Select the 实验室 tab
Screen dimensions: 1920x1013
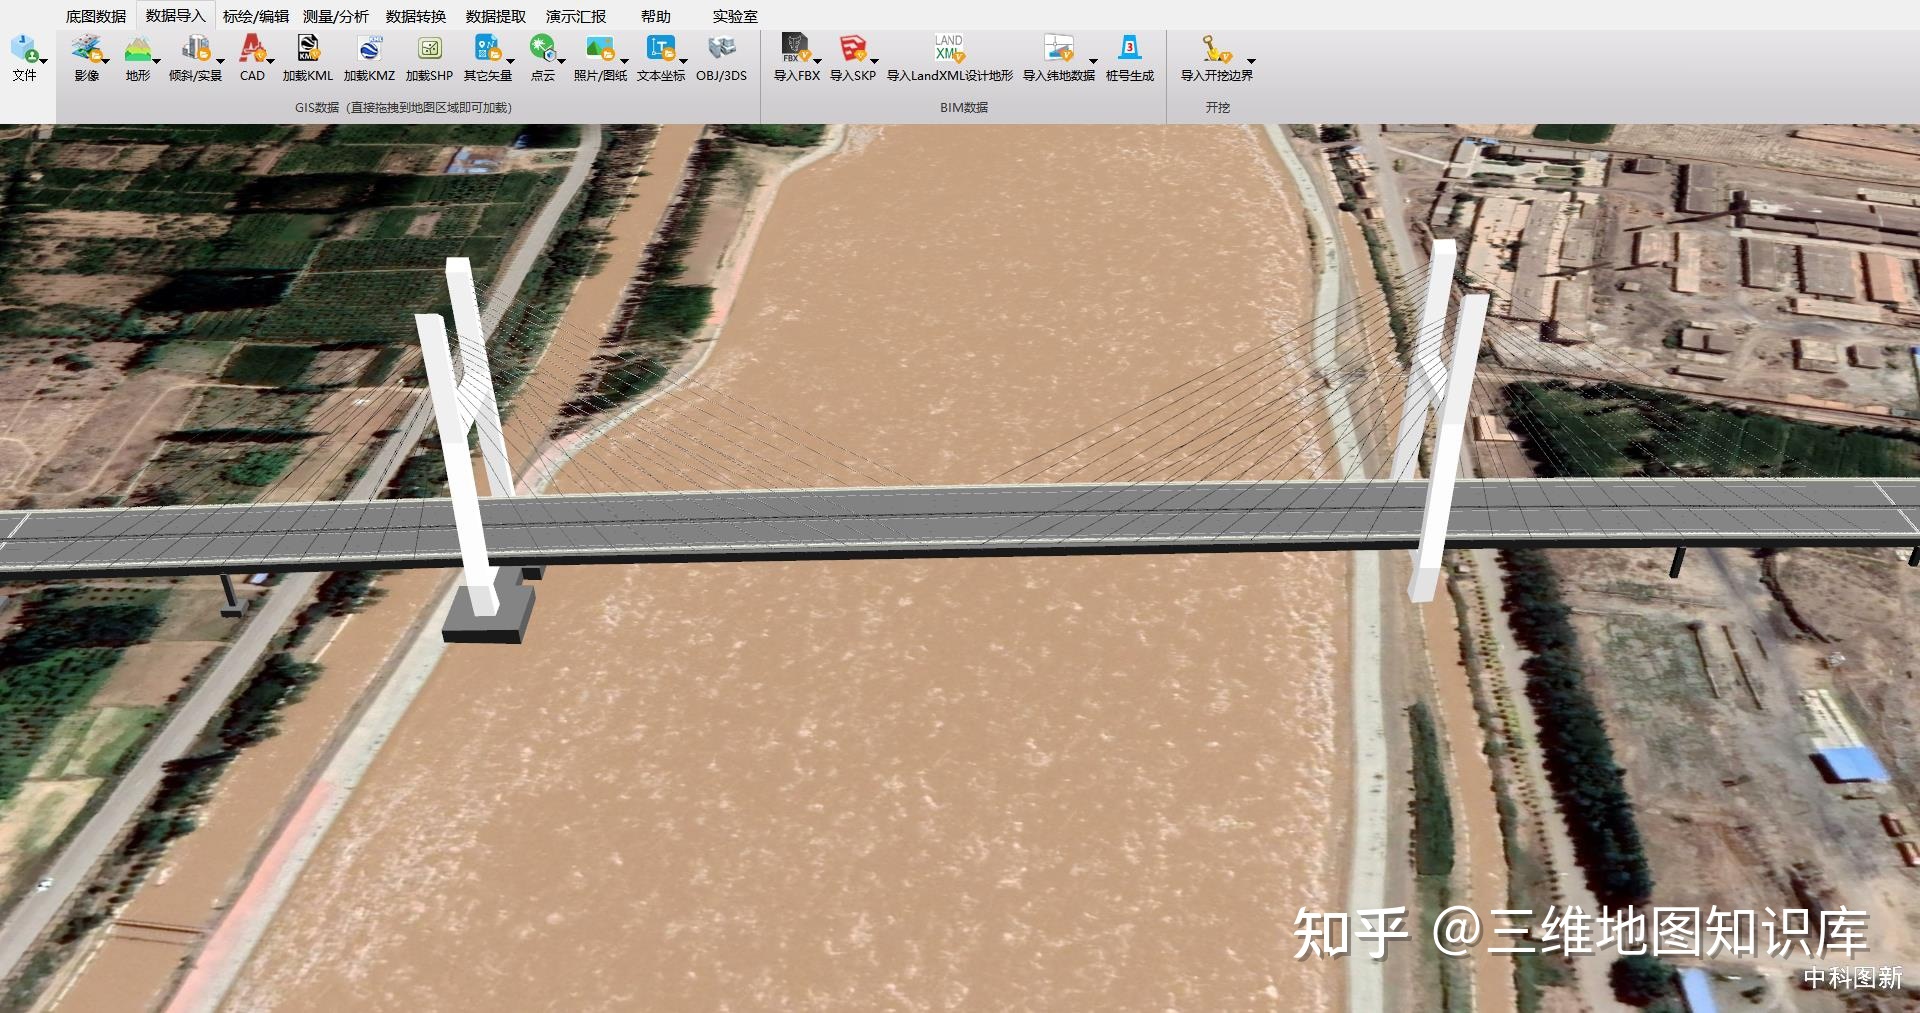click(735, 16)
